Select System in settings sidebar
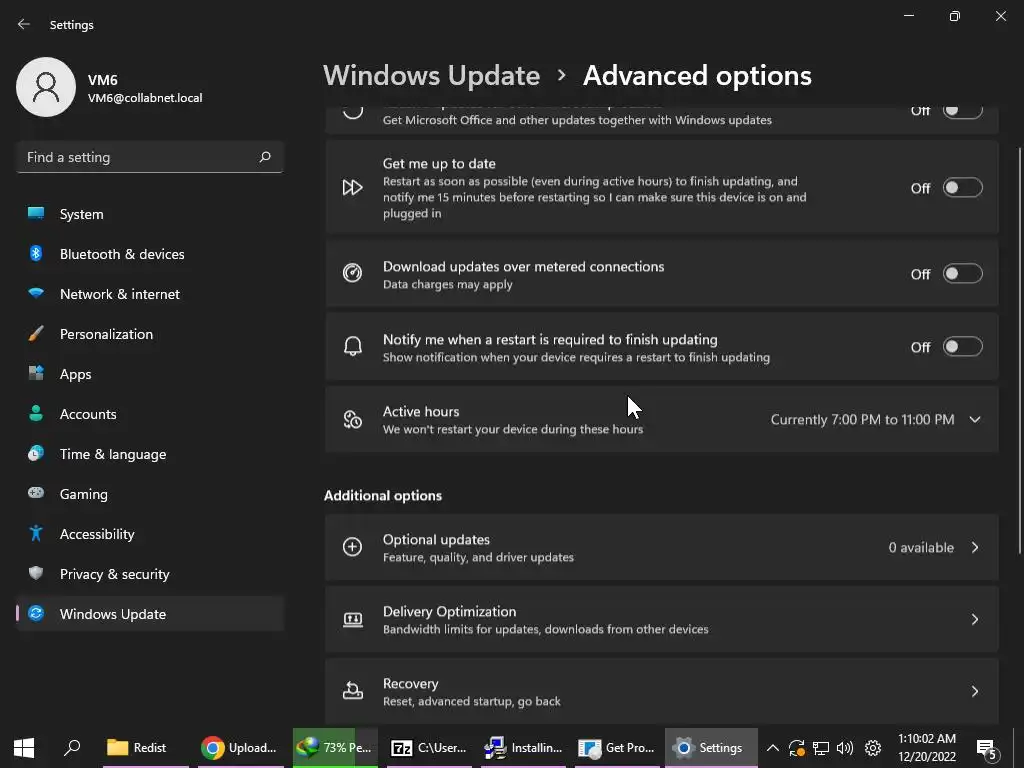The width and height of the screenshot is (1024, 768). [150, 214]
